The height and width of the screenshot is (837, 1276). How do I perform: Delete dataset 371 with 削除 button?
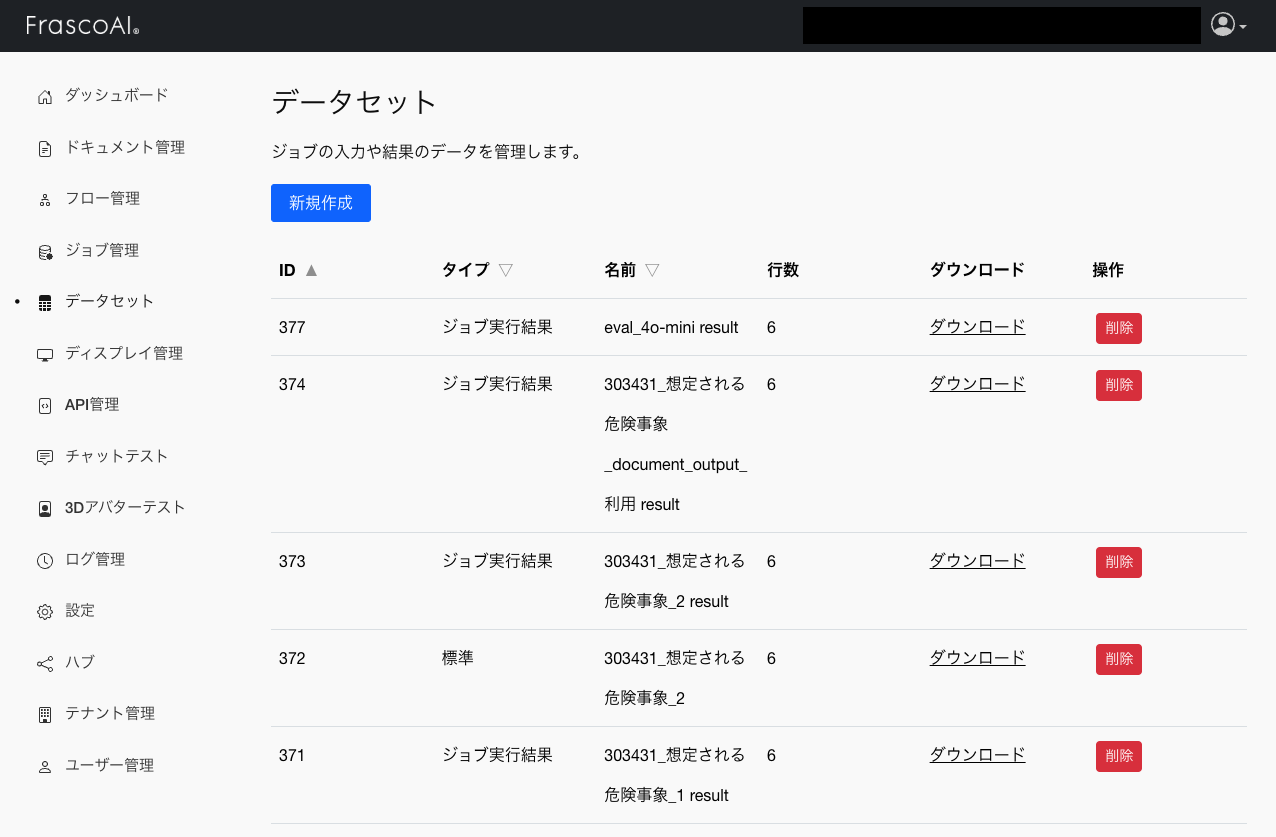coord(1119,756)
